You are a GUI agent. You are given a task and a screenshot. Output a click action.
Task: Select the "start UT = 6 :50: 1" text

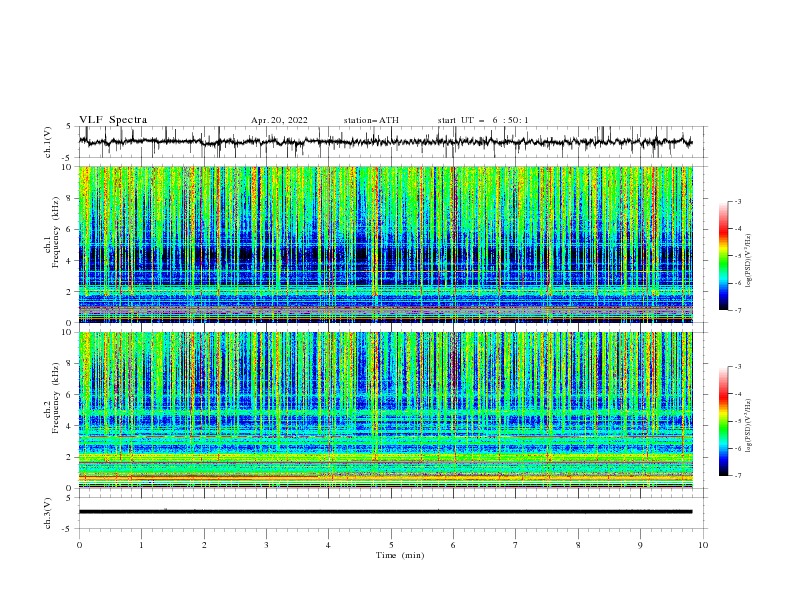[x=483, y=120]
